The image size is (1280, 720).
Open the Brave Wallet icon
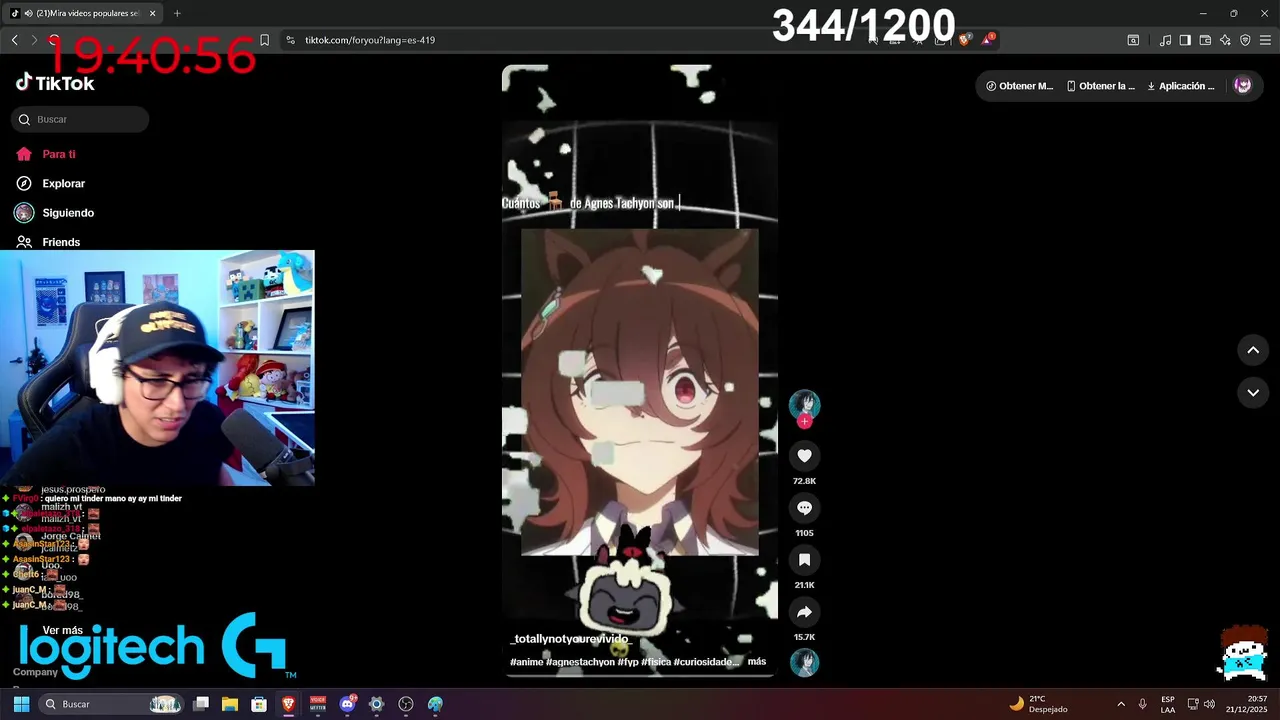pos(1205,40)
